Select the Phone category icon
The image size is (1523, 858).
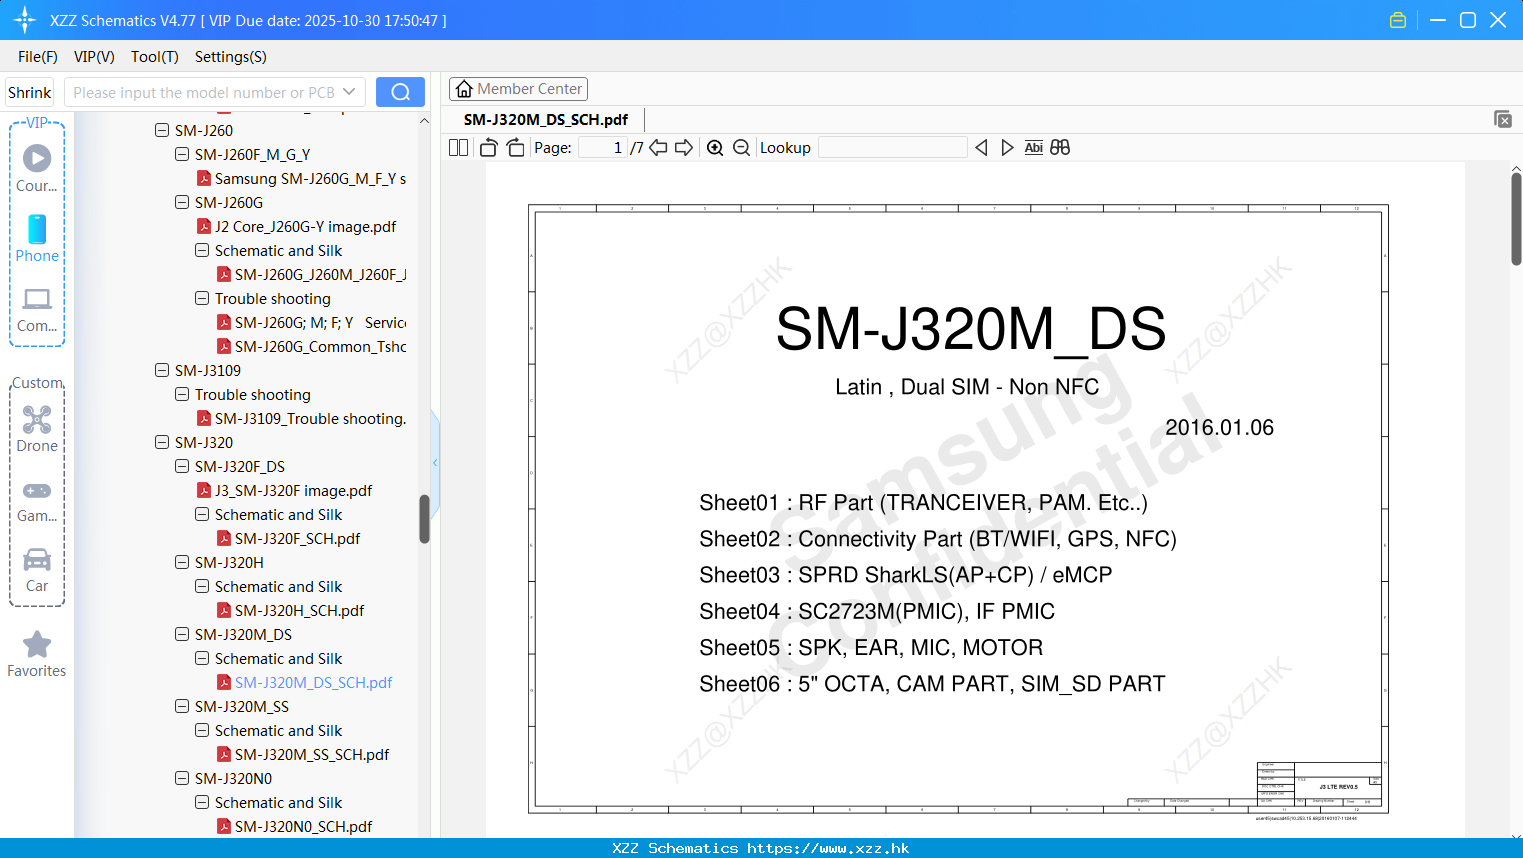click(37, 229)
